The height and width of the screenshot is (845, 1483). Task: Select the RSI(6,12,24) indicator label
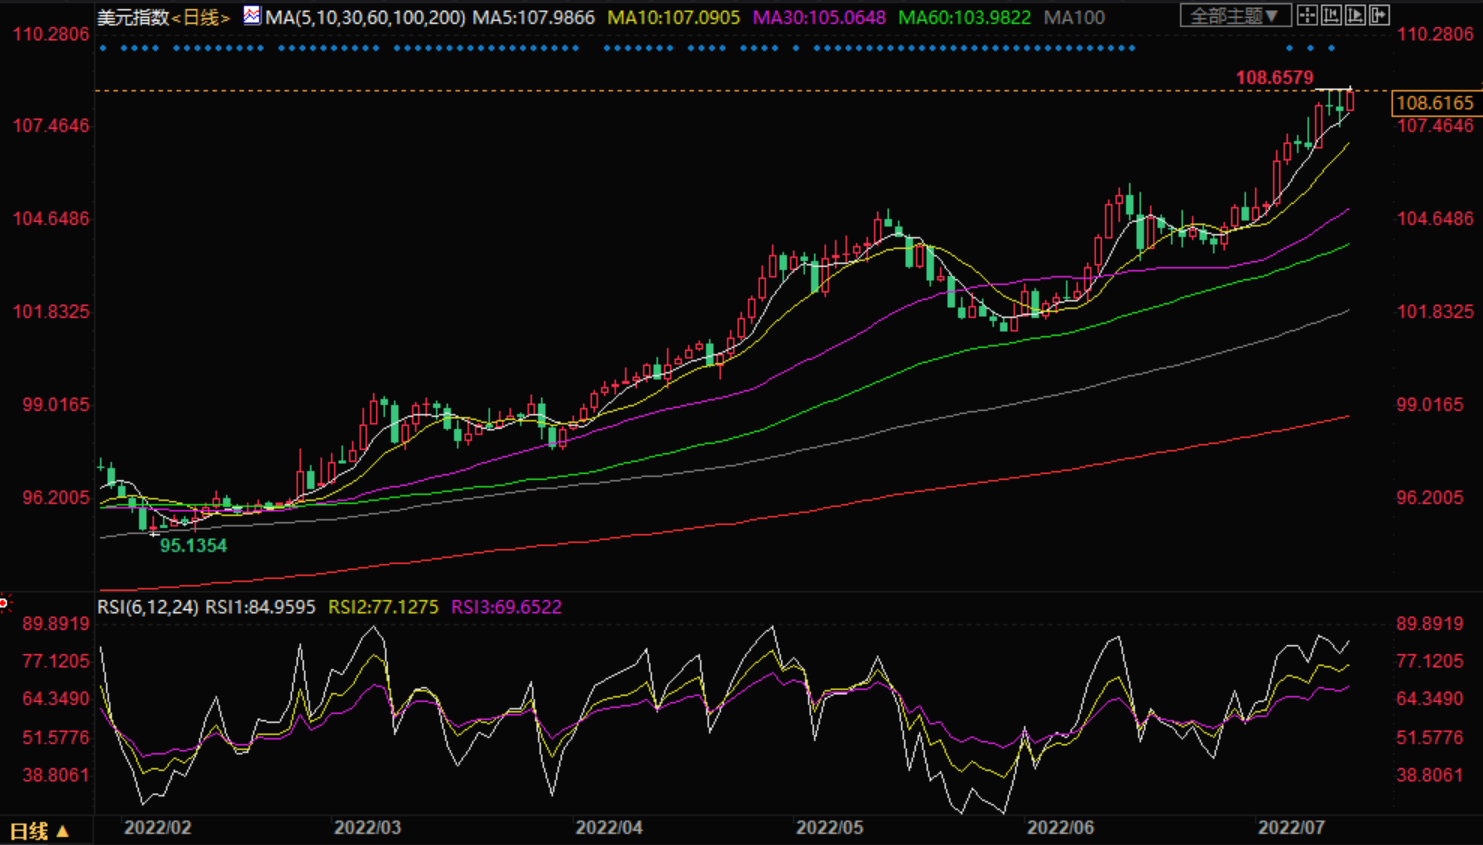coord(147,607)
